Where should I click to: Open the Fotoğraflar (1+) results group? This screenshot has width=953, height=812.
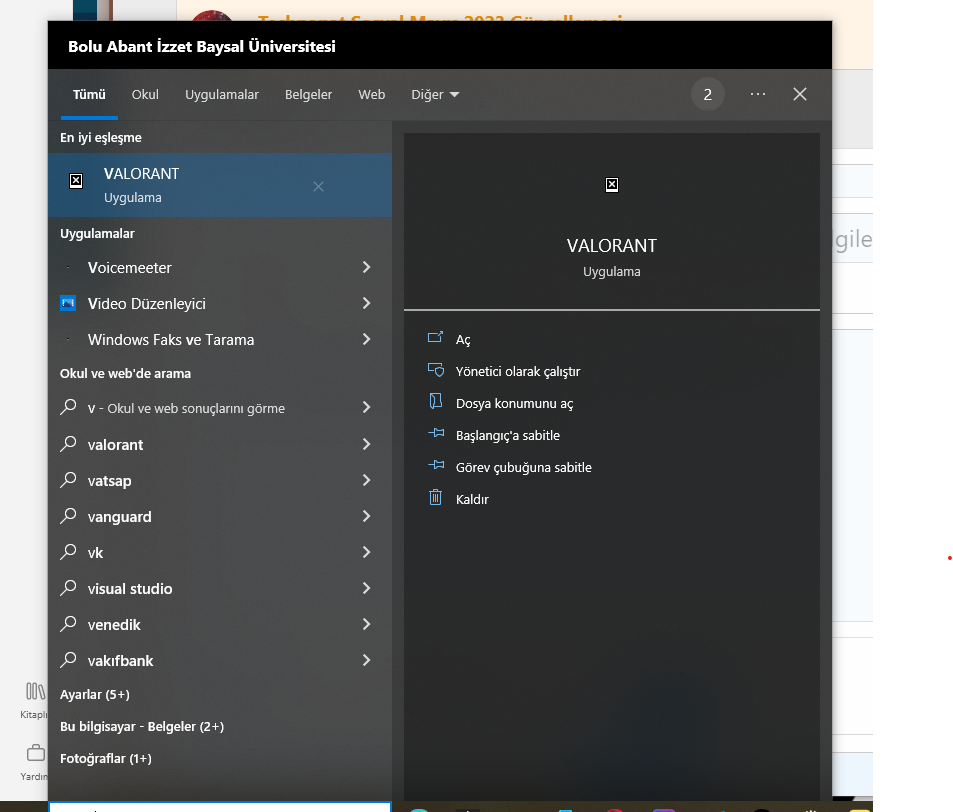point(106,759)
